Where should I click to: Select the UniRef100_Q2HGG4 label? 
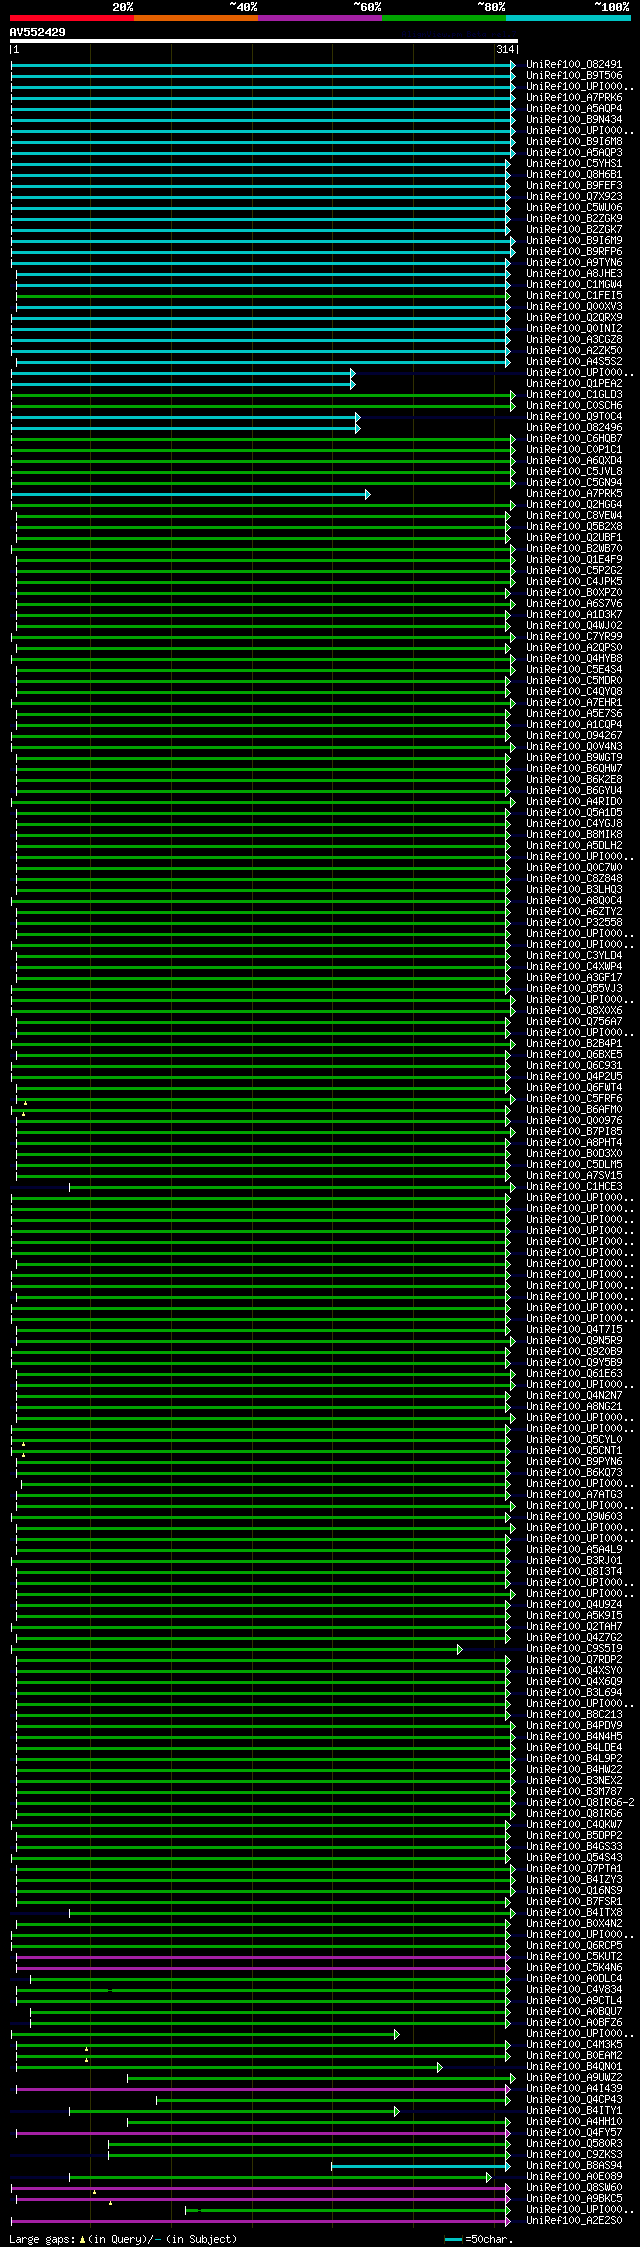click(574, 505)
